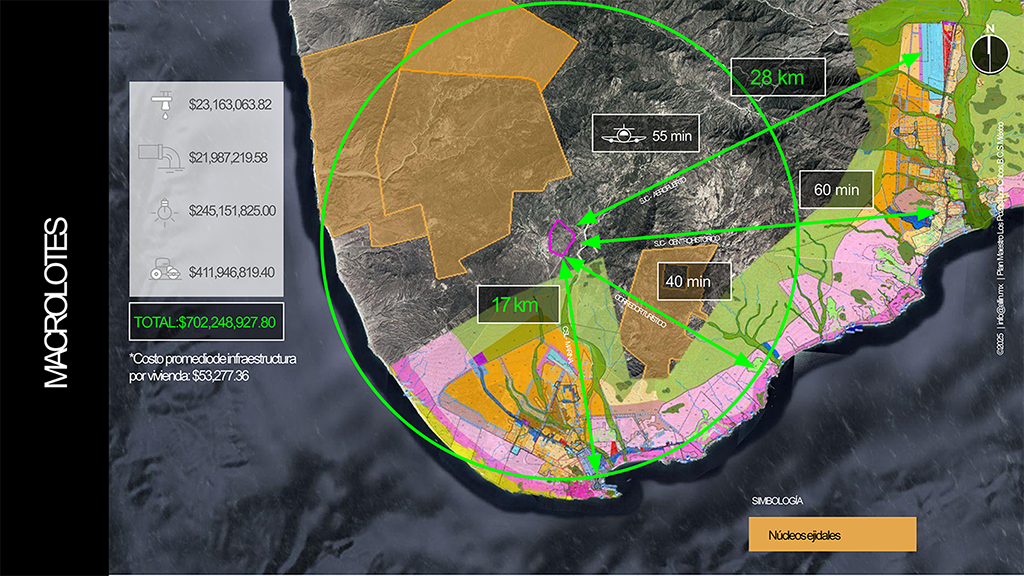This screenshot has width=1024, height=576.
Task: Select the light bulb electricity icon
Action: click(164, 212)
